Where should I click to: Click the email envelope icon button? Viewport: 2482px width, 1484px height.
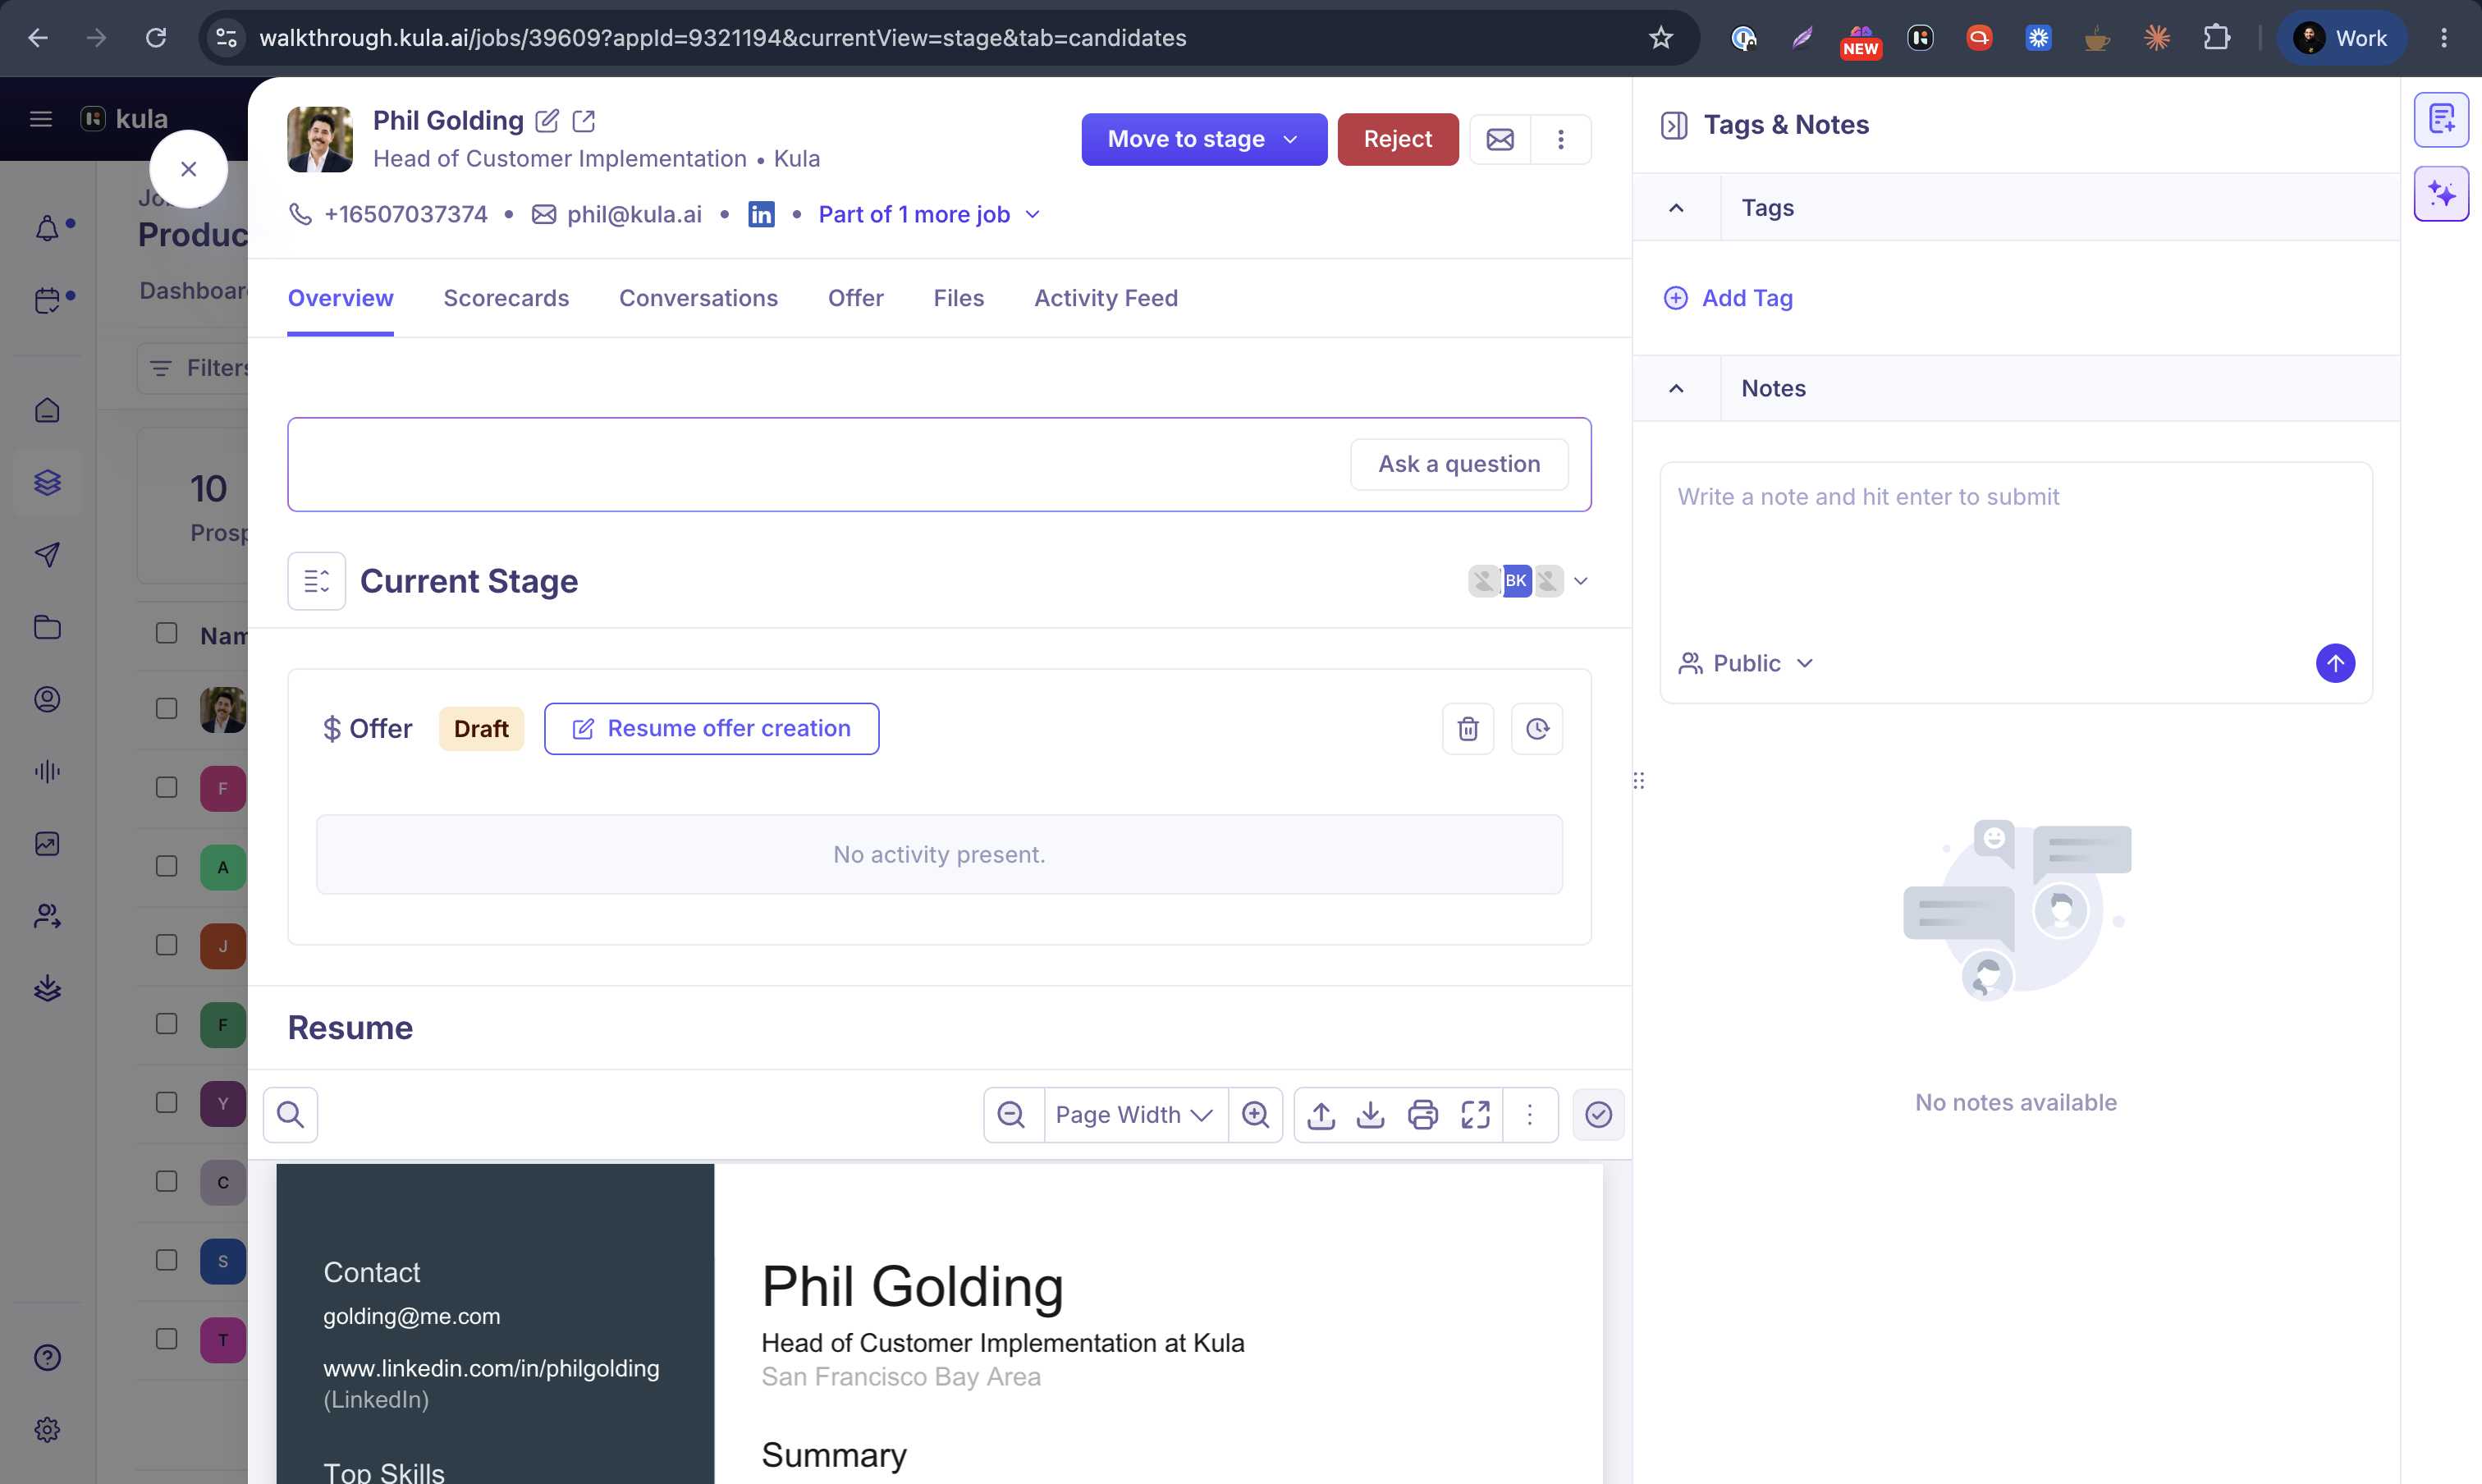pyautogui.click(x=1499, y=139)
